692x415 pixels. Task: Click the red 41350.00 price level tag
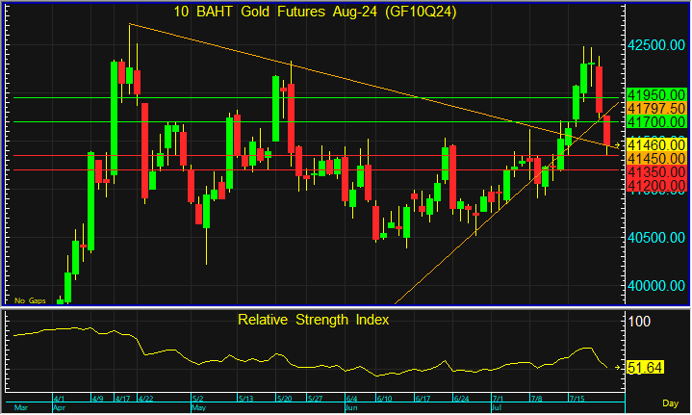(x=652, y=172)
